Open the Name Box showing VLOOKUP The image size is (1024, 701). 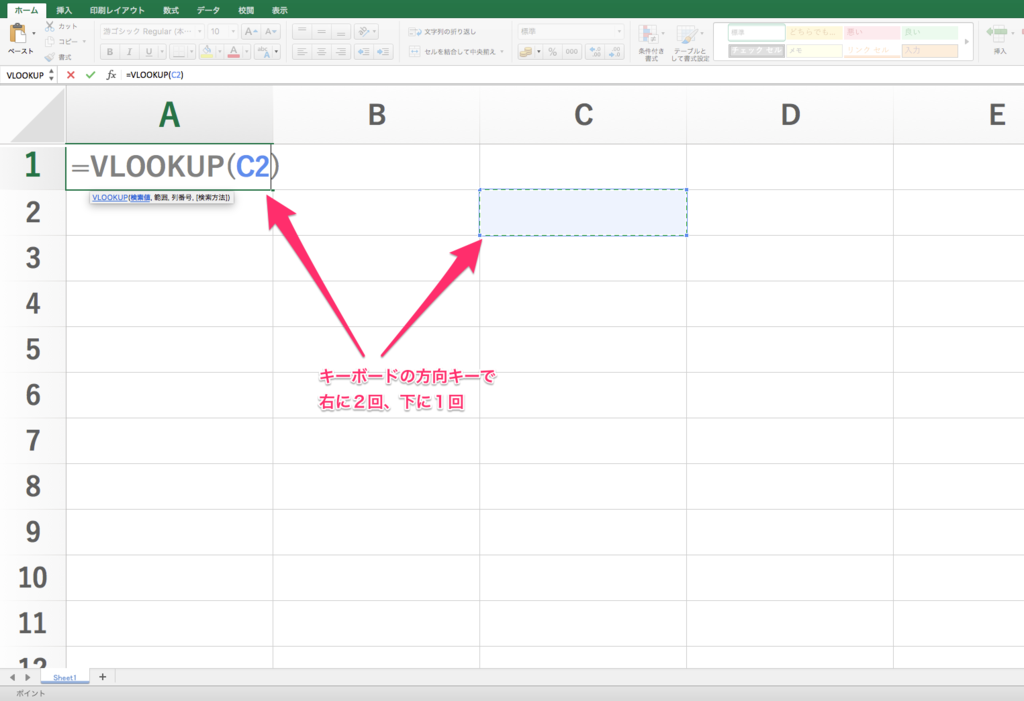[29, 75]
